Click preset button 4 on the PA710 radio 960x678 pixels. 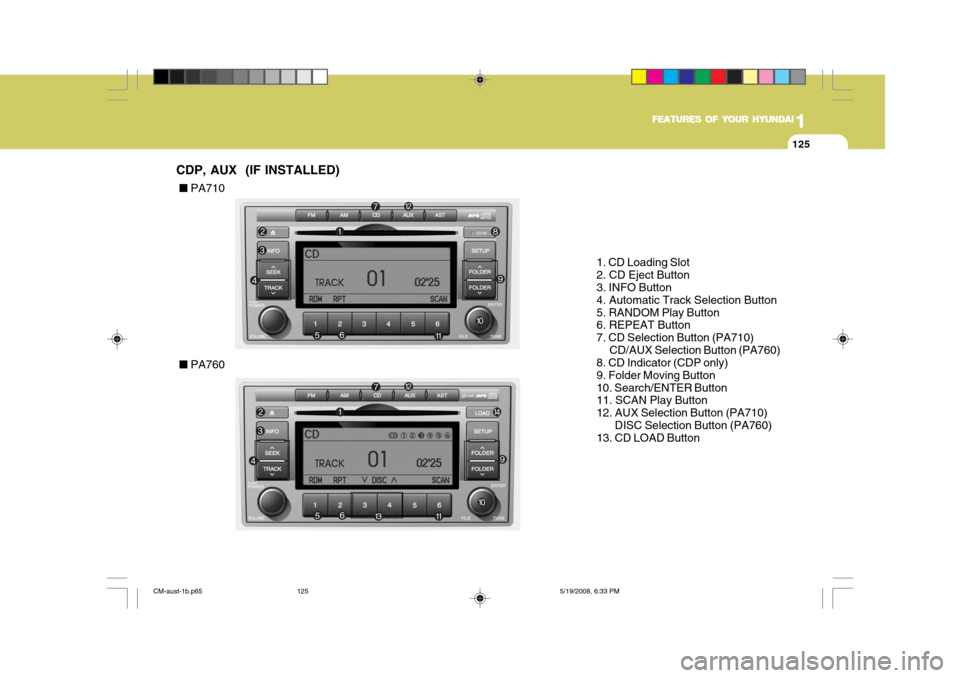tap(388, 323)
